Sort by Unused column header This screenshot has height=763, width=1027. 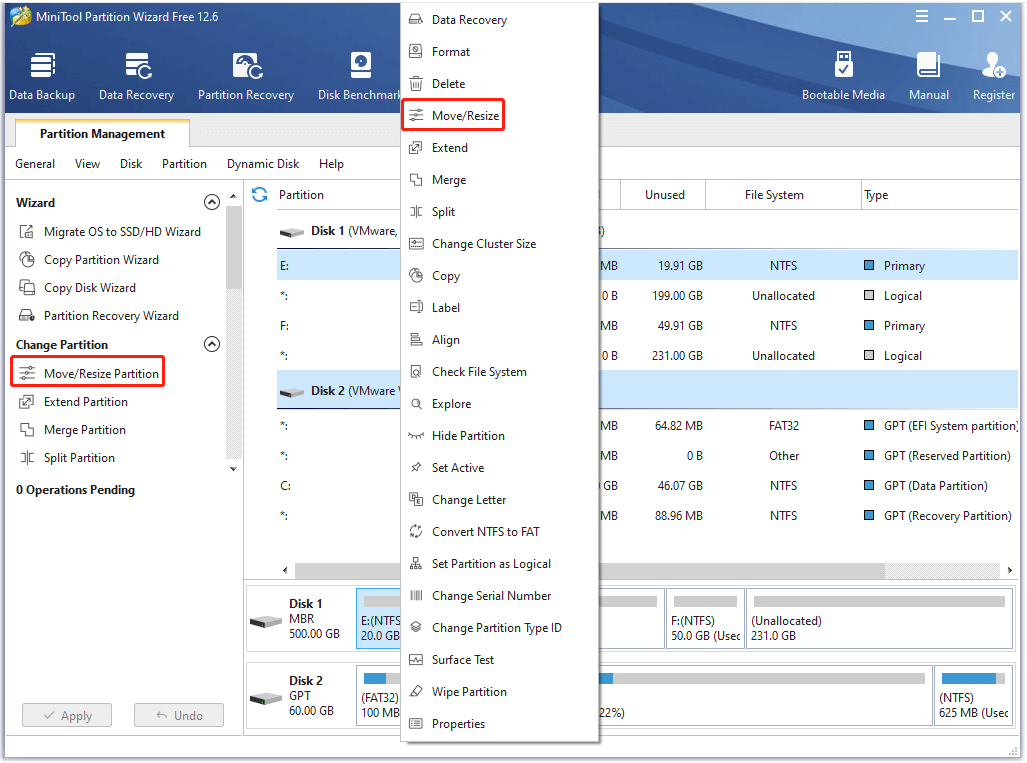click(664, 195)
